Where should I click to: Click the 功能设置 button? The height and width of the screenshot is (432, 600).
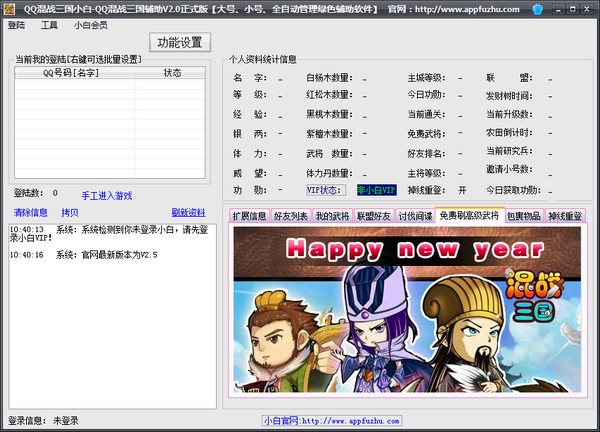pyautogui.click(x=180, y=42)
